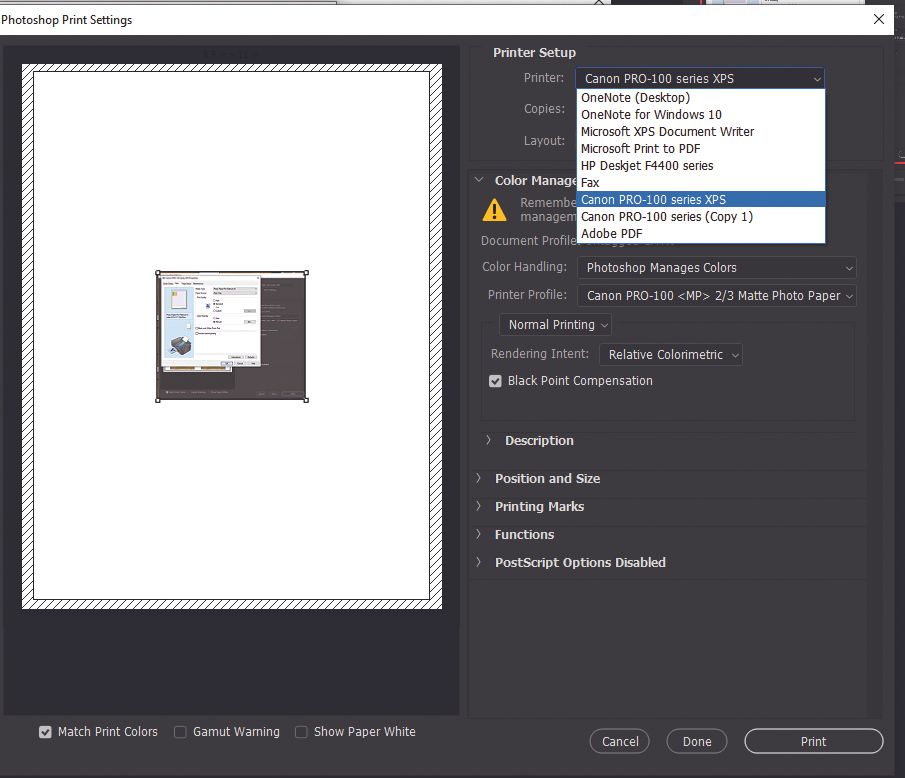Viewport: 905px width, 778px height.
Task: Click the print preview thumbnail on the canvas
Action: coord(231,335)
